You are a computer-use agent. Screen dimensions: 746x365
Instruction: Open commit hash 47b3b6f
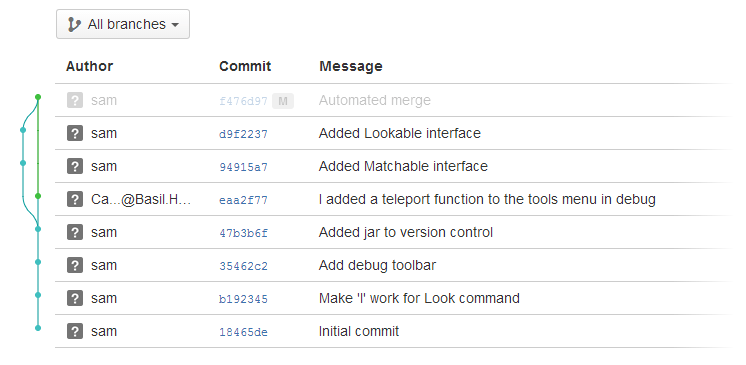243,233
